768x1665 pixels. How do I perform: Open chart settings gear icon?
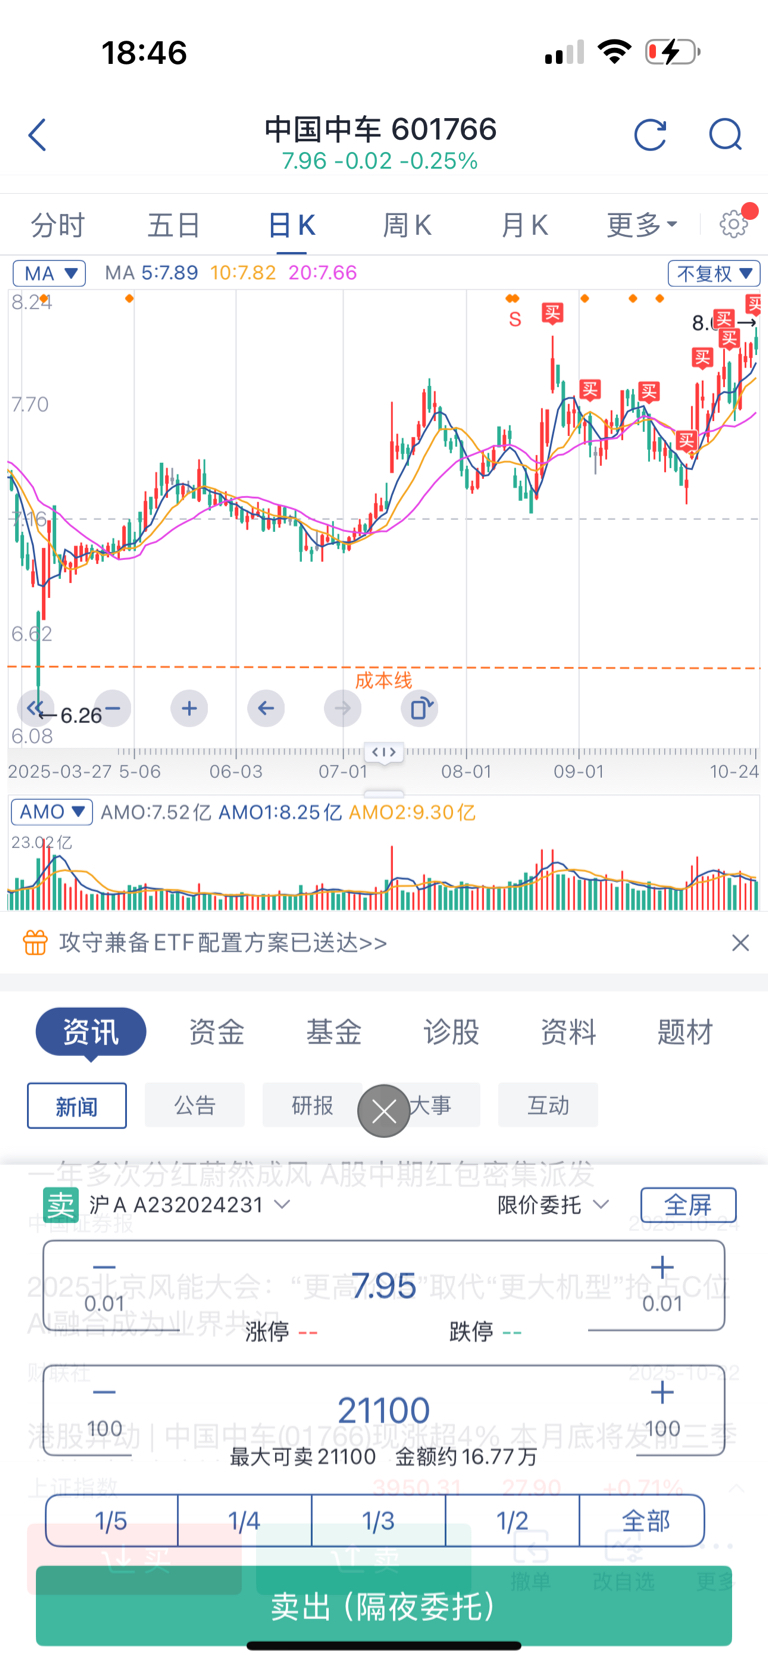click(x=735, y=224)
